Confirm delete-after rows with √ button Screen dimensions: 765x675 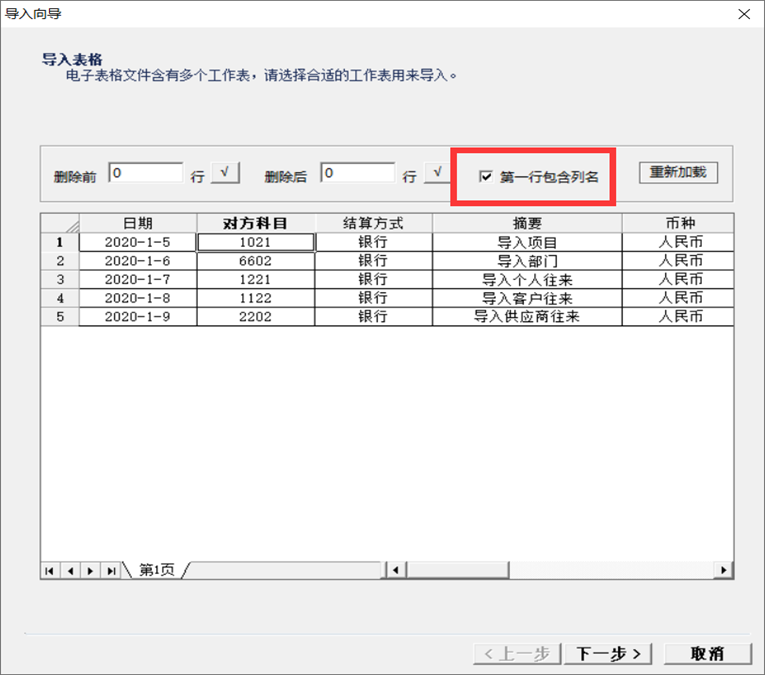(x=437, y=173)
